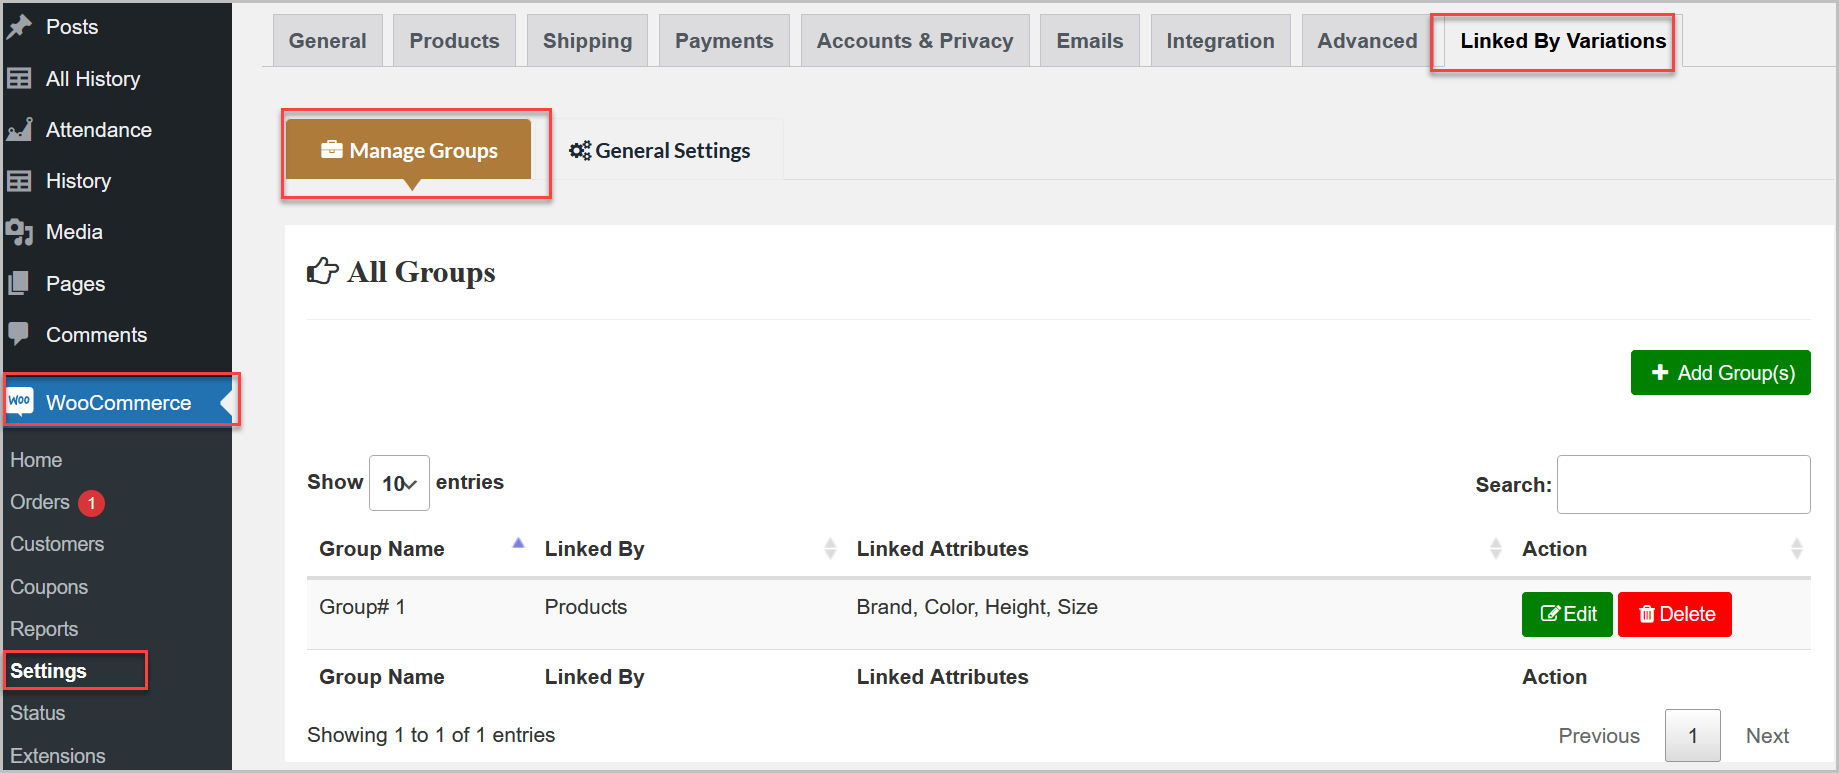Click the Orders notification badge
This screenshot has width=1839, height=773.
(x=91, y=503)
